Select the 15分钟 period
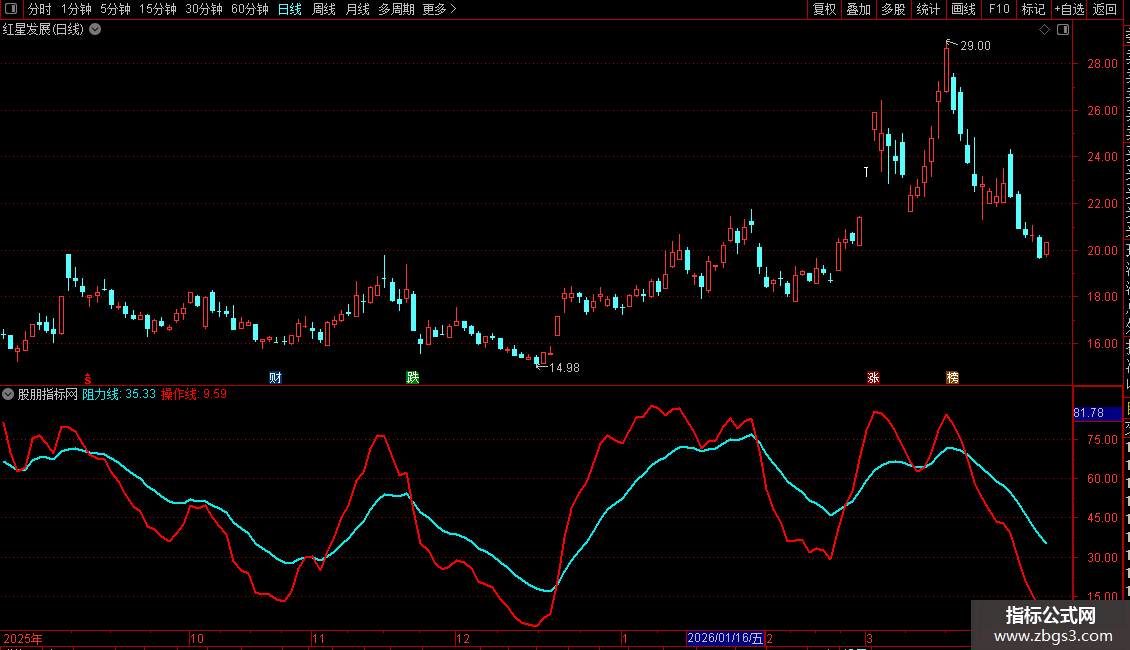The height and width of the screenshot is (650, 1130). (158, 9)
